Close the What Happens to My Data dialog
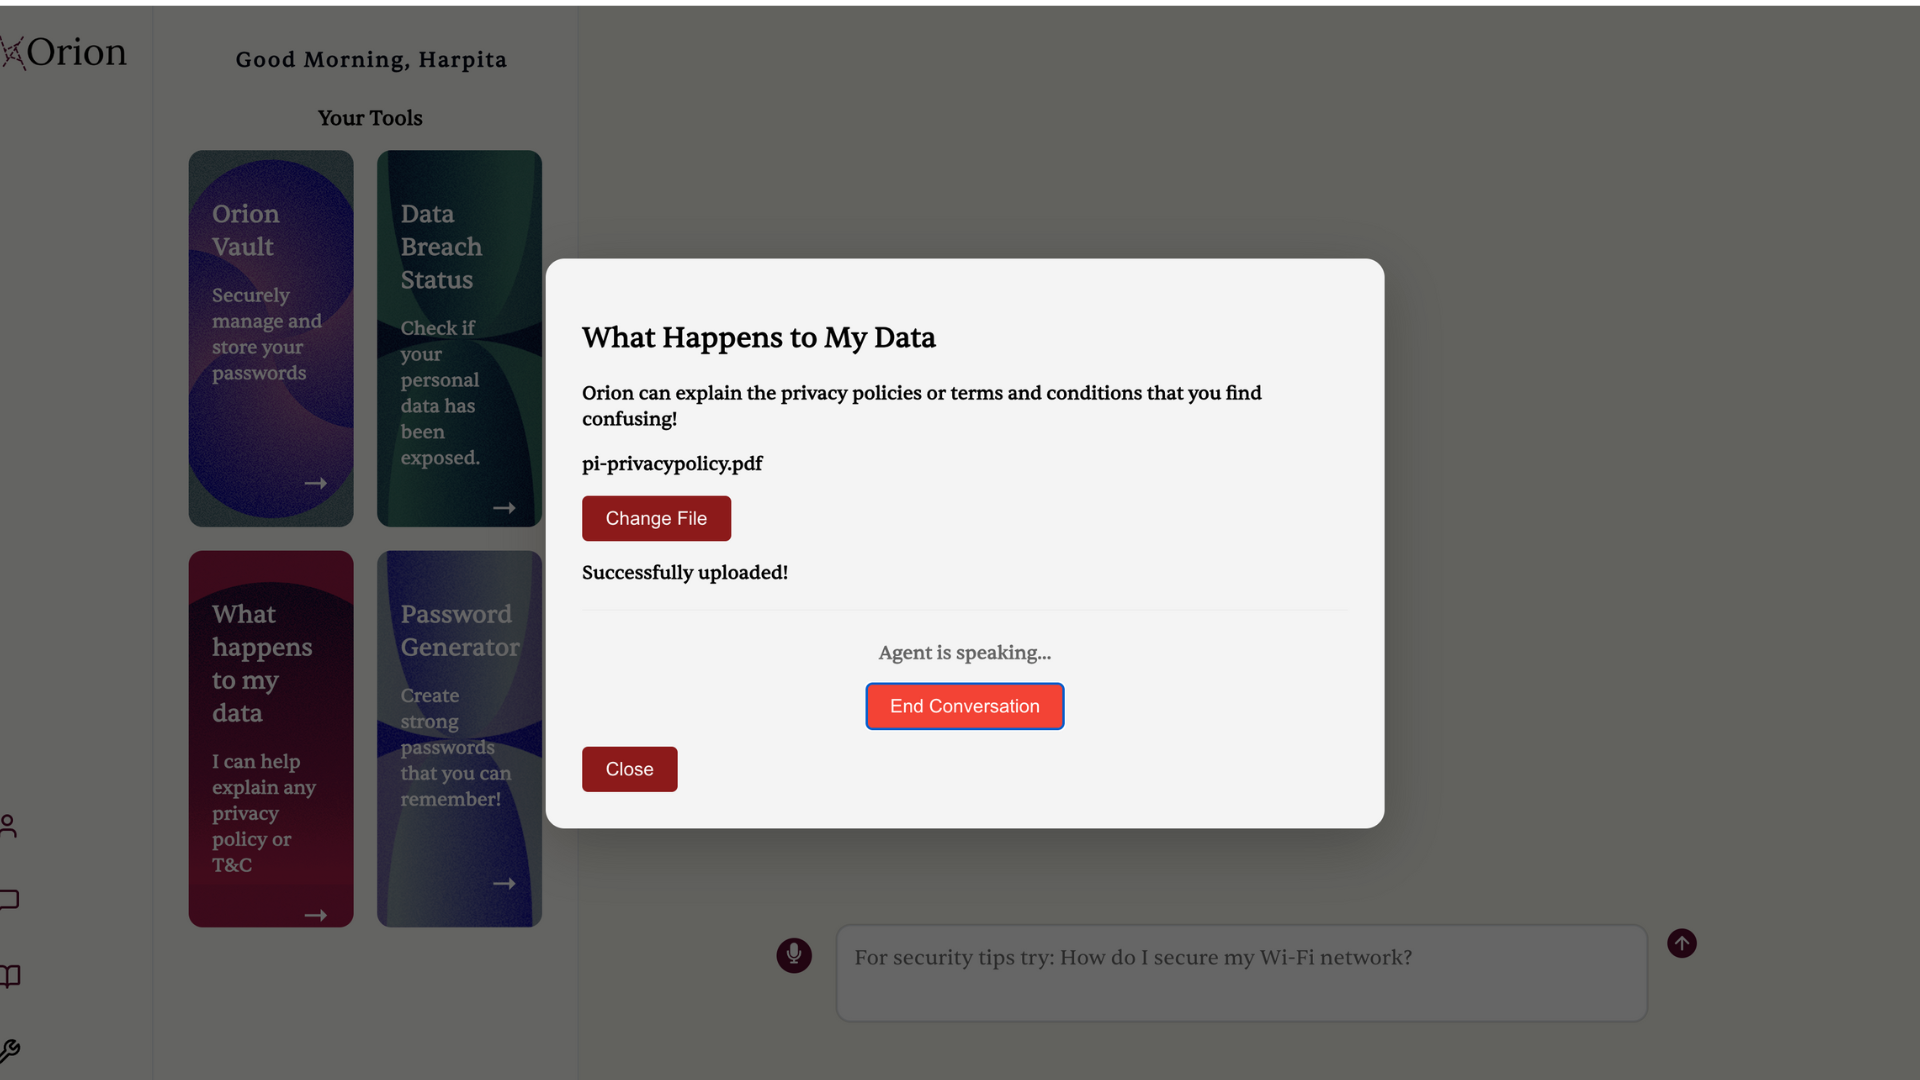1920x1080 pixels. click(x=629, y=769)
